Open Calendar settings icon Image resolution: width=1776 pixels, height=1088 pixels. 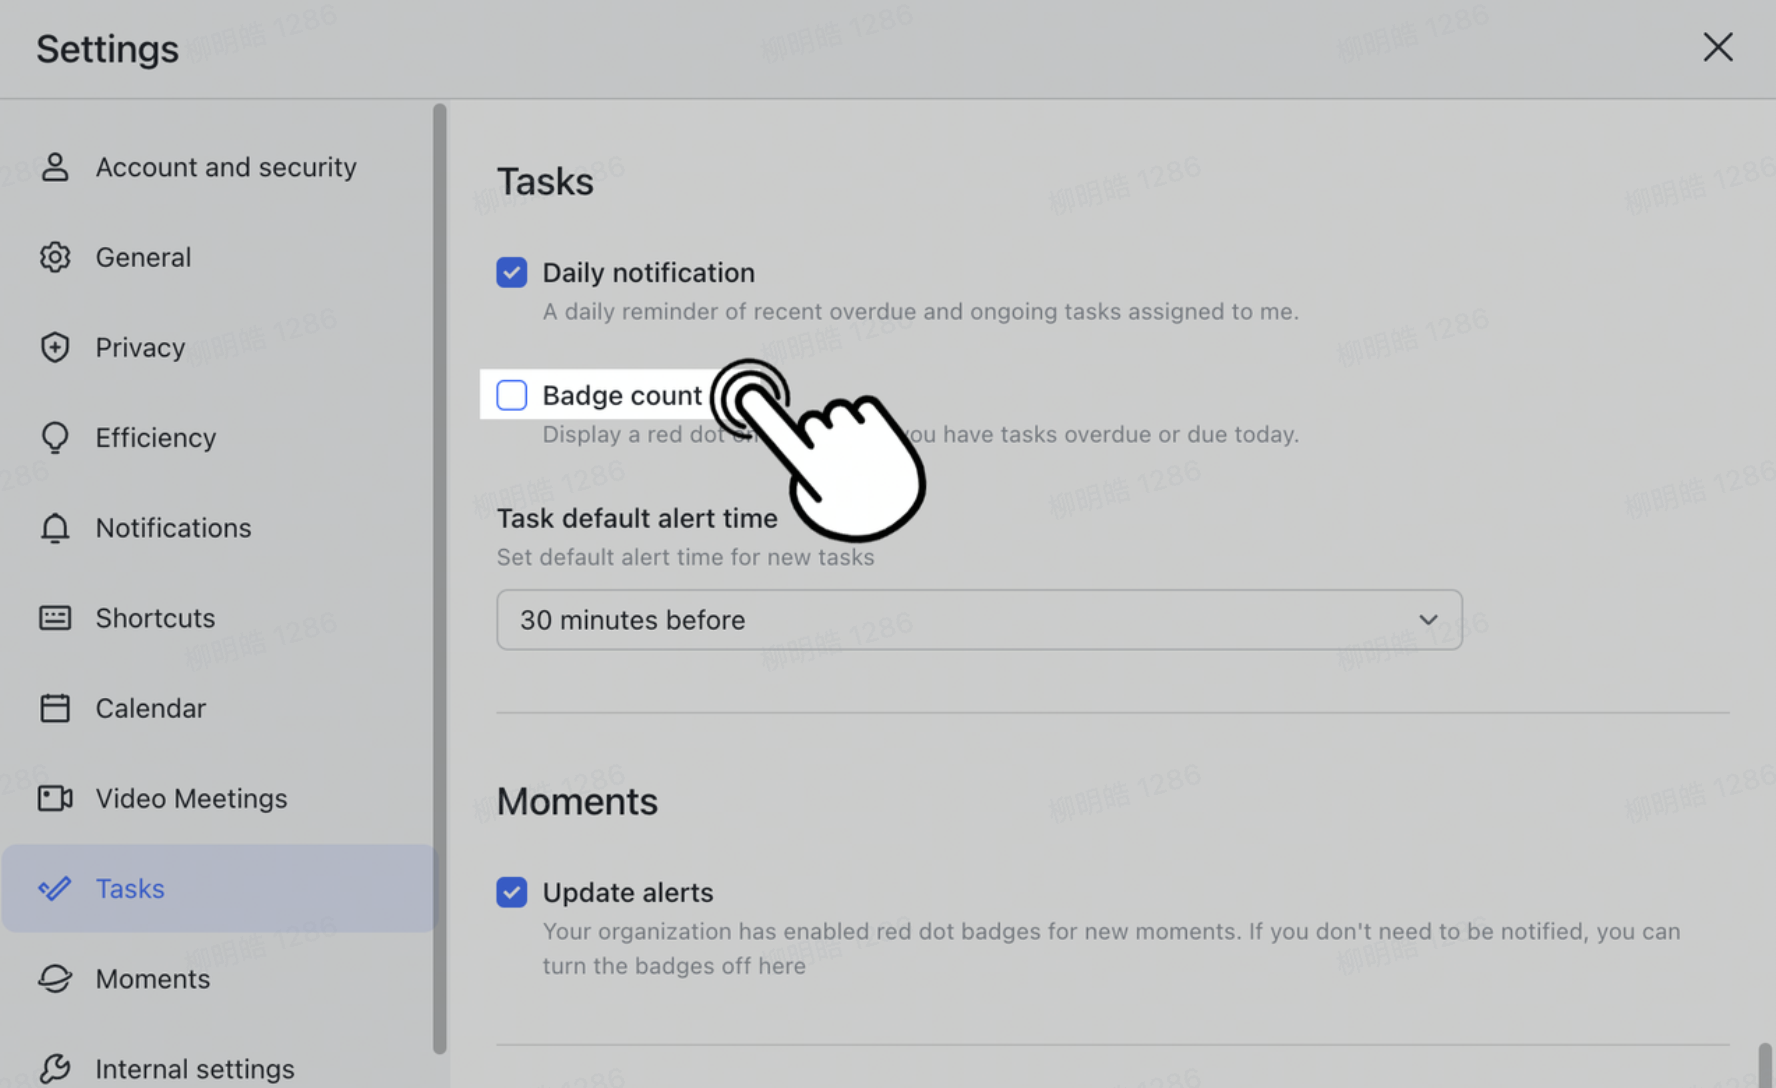point(55,708)
